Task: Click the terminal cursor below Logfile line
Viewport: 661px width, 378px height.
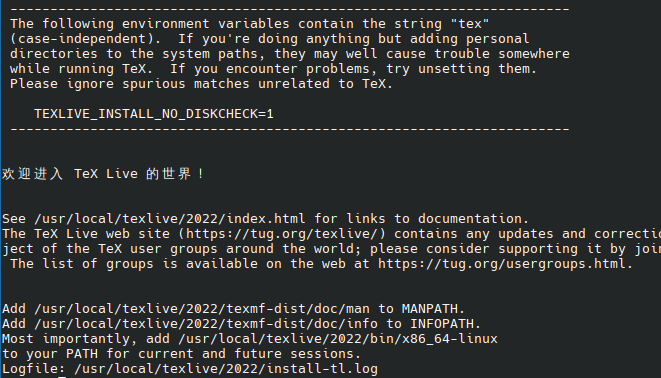Action: pyautogui.click(x=62, y=377)
